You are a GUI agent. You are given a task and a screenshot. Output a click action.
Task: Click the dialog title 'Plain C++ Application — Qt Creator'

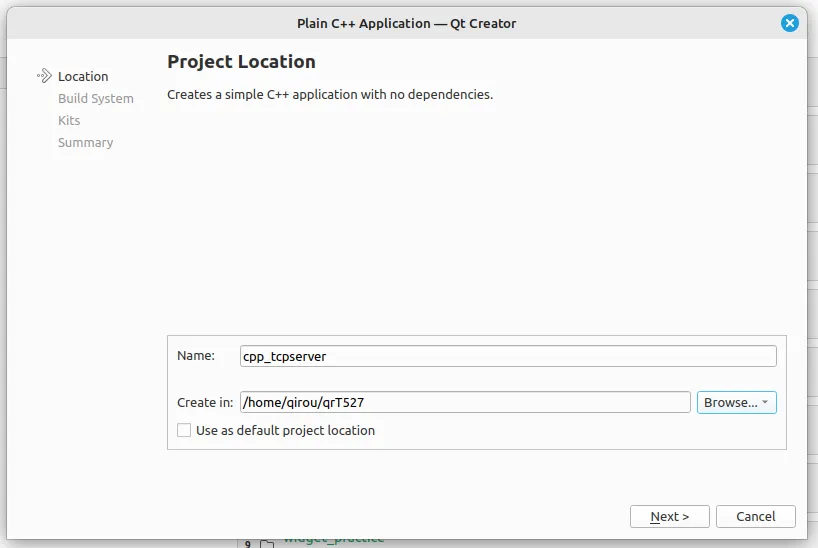pyautogui.click(x=406, y=23)
